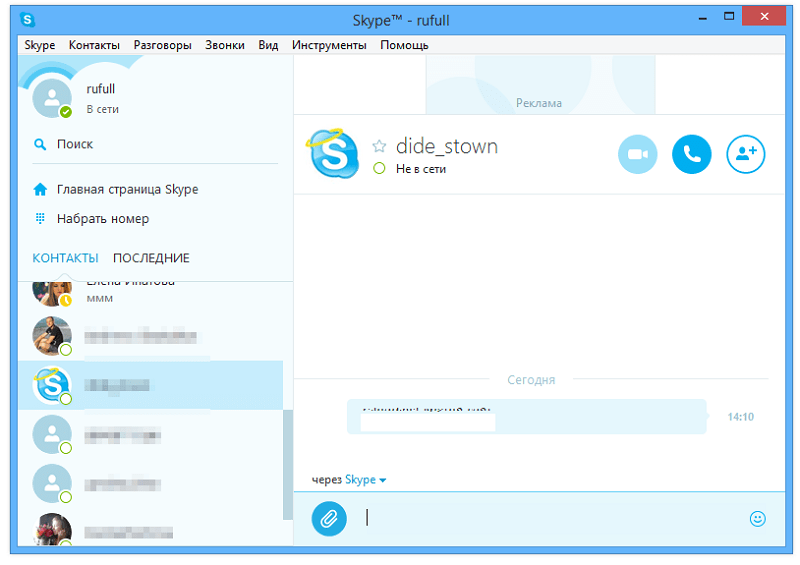Click the contacts list scrollbar
The height and width of the screenshot is (565, 800).
(288, 464)
